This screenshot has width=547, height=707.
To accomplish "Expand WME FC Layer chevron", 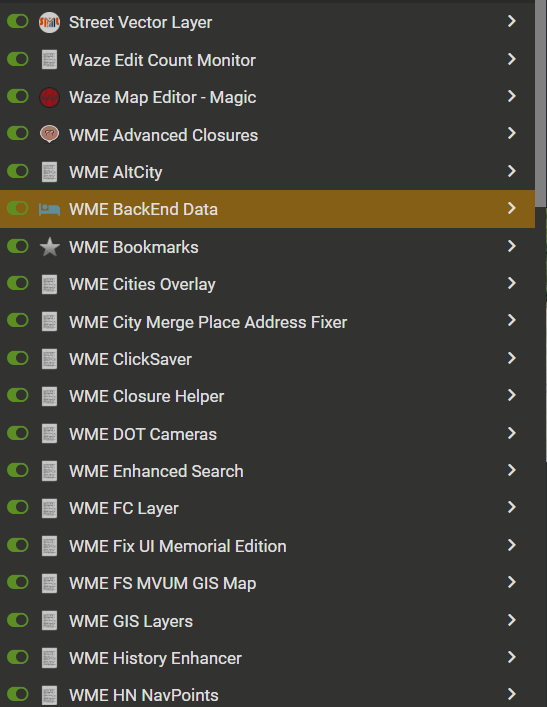I will [511, 507].
